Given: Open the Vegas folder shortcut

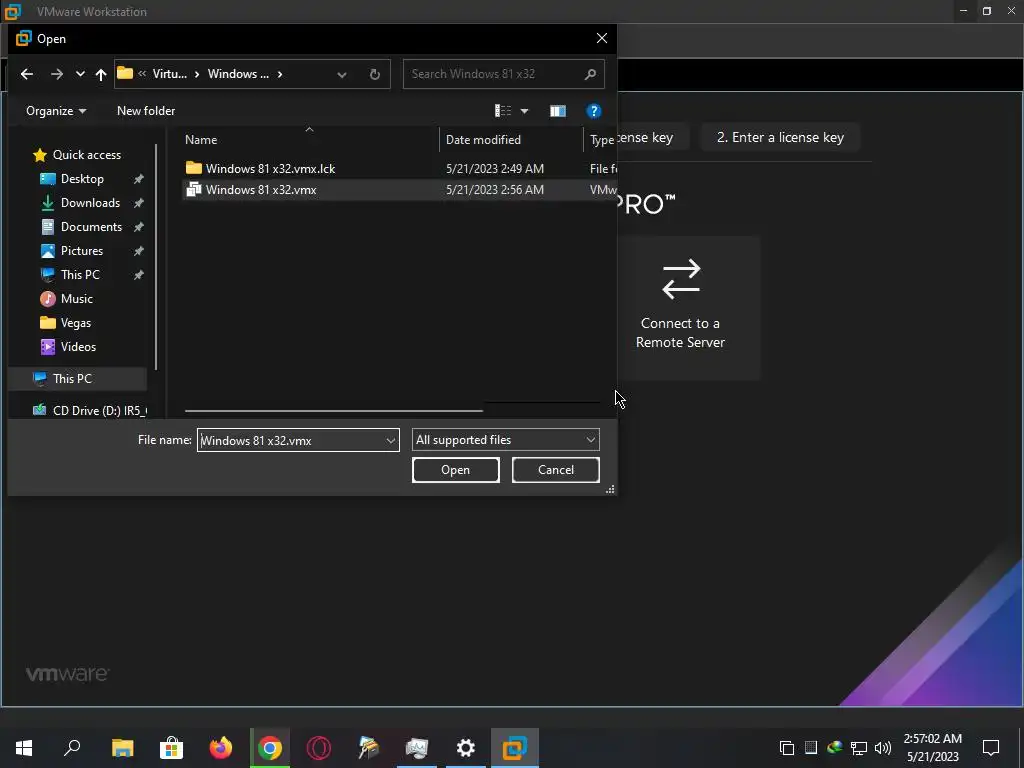Looking at the screenshot, I should 75,323.
